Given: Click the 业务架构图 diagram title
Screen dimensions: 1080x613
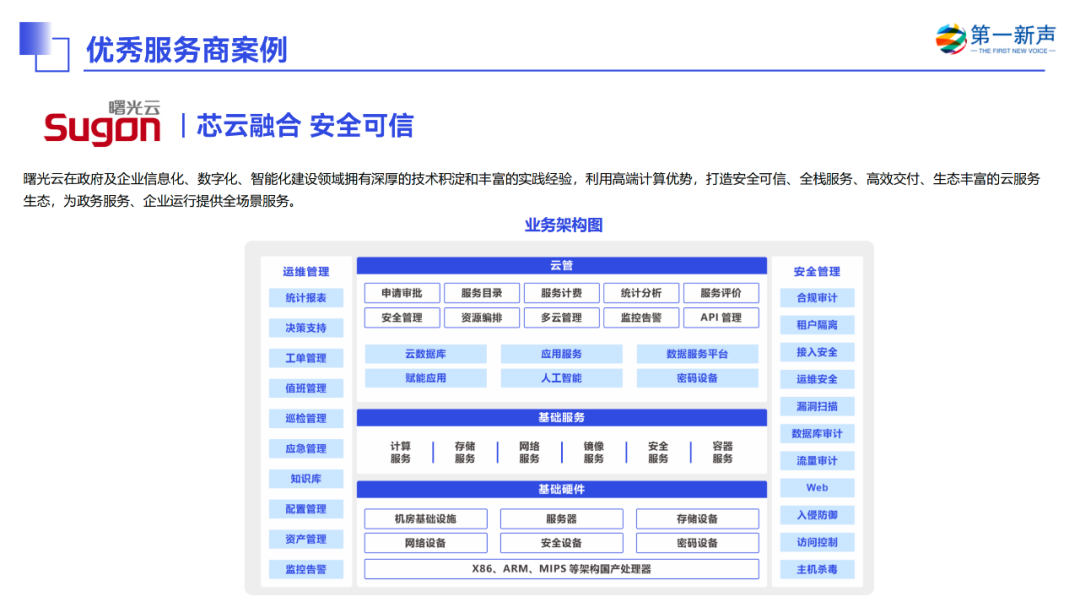Looking at the screenshot, I should [563, 225].
